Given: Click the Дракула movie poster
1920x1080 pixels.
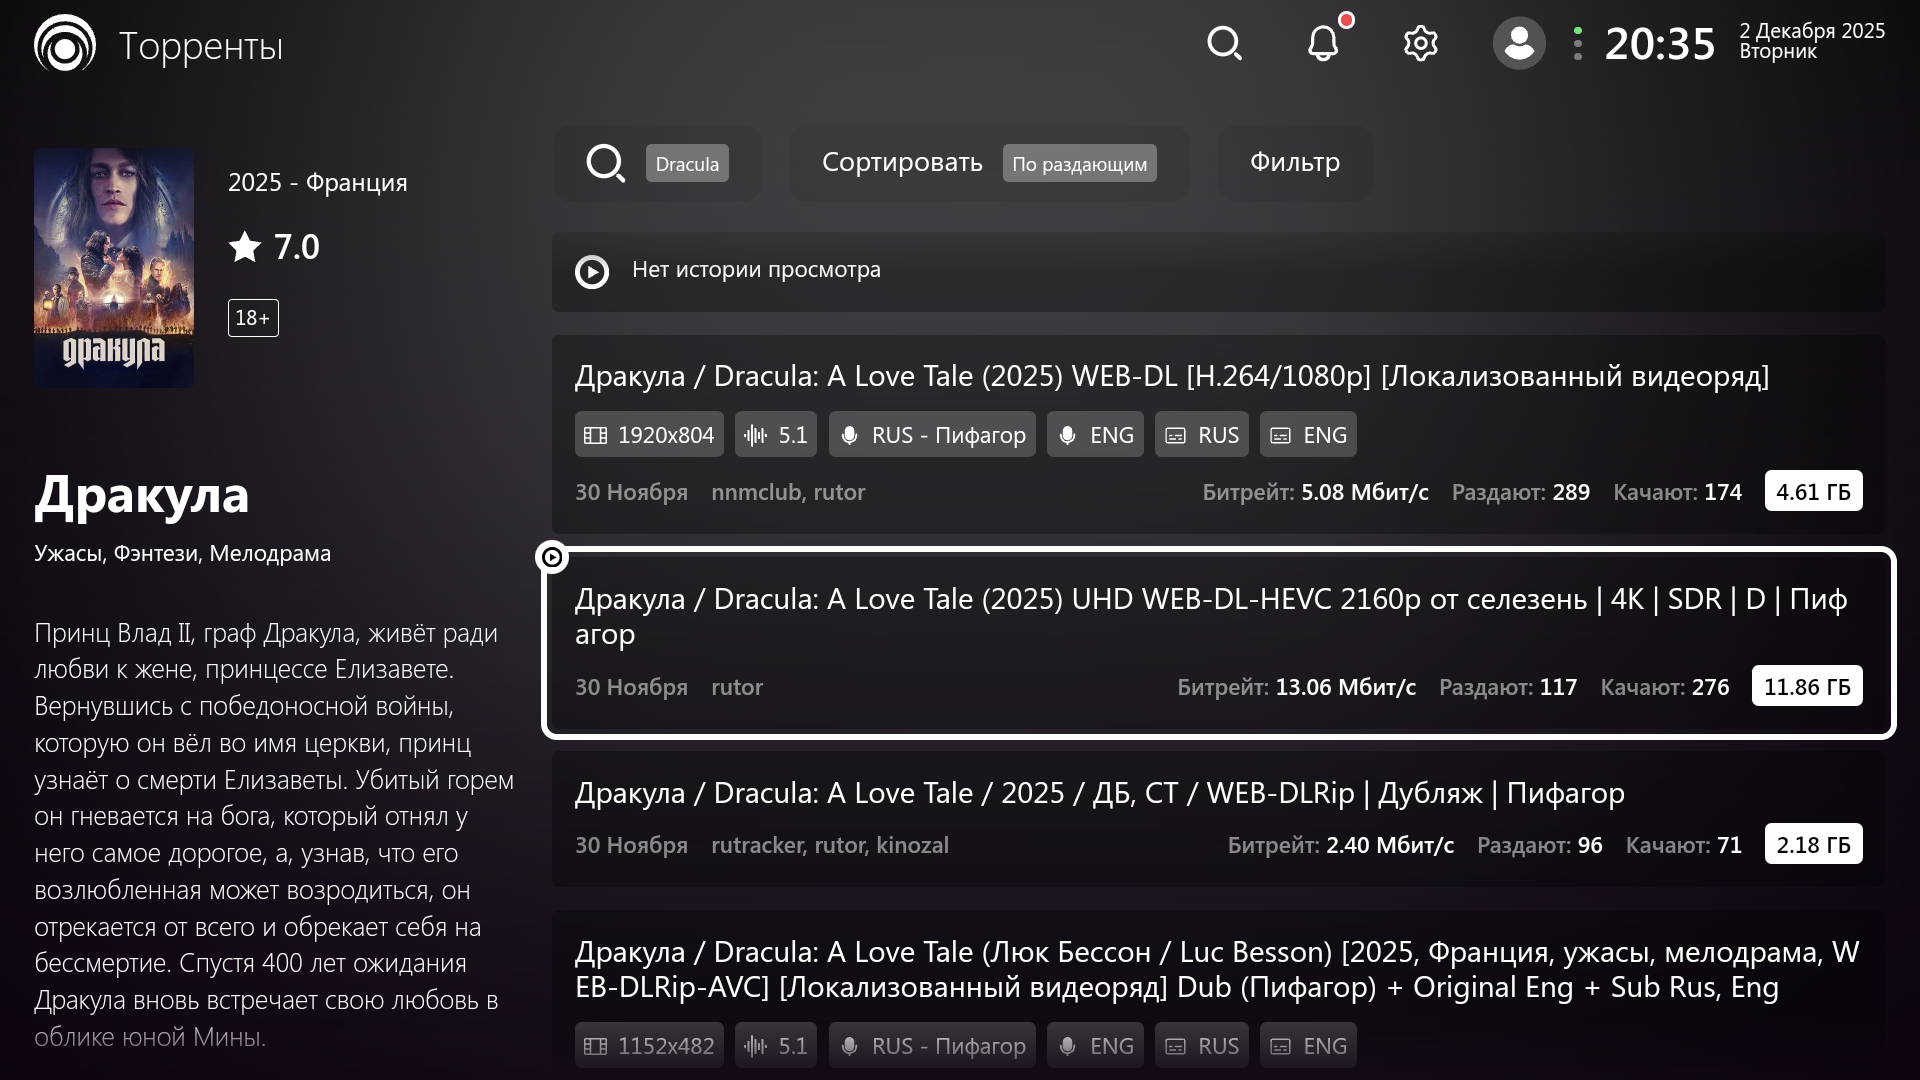Looking at the screenshot, I should (x=114, y=268).
